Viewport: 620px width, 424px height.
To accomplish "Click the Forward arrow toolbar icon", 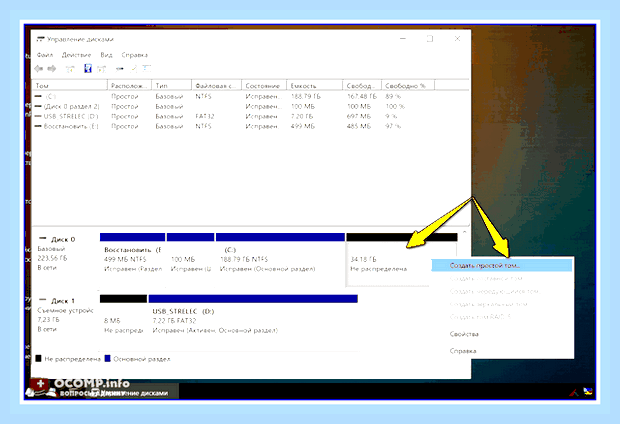I will pyautogui.click(x=52, y=69).
